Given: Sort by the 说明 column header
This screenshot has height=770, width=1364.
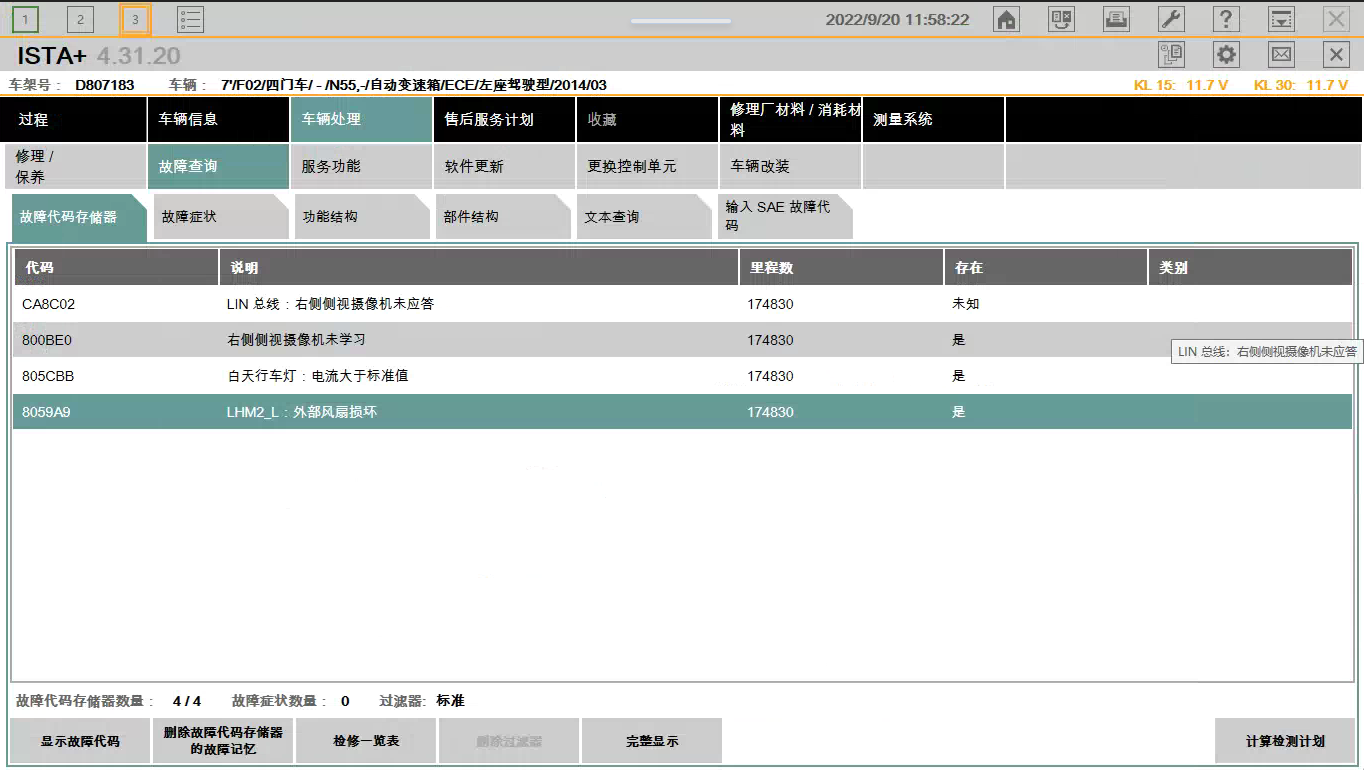Looking at the screenshot, I should 479,267.
